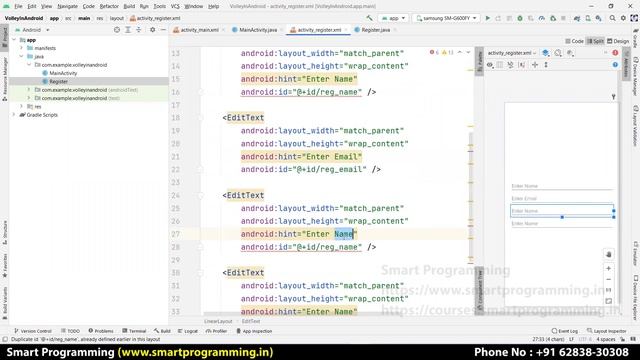Collapse the app module tree node
The height and width of the screenshot is (360, 640).
[14, 40]
